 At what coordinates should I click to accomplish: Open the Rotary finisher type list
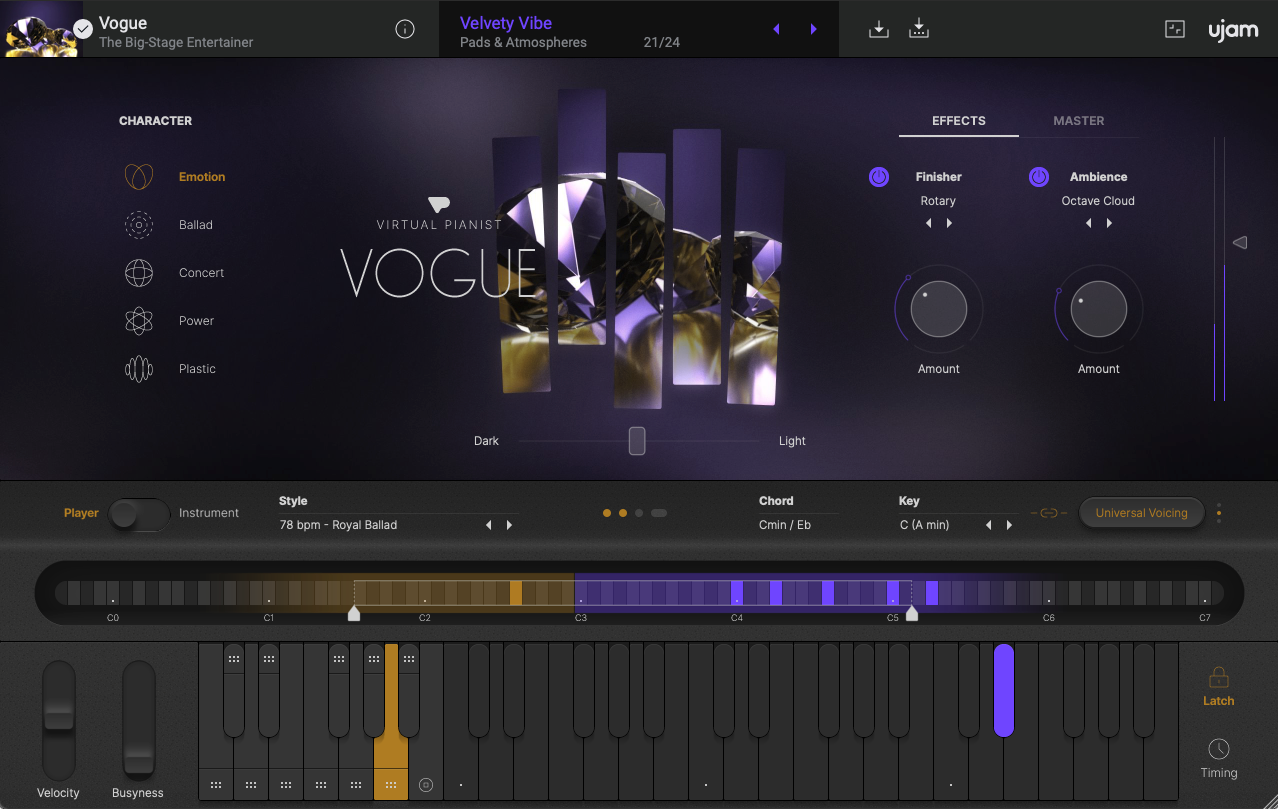pyautogui.click(x=938, y=201)
